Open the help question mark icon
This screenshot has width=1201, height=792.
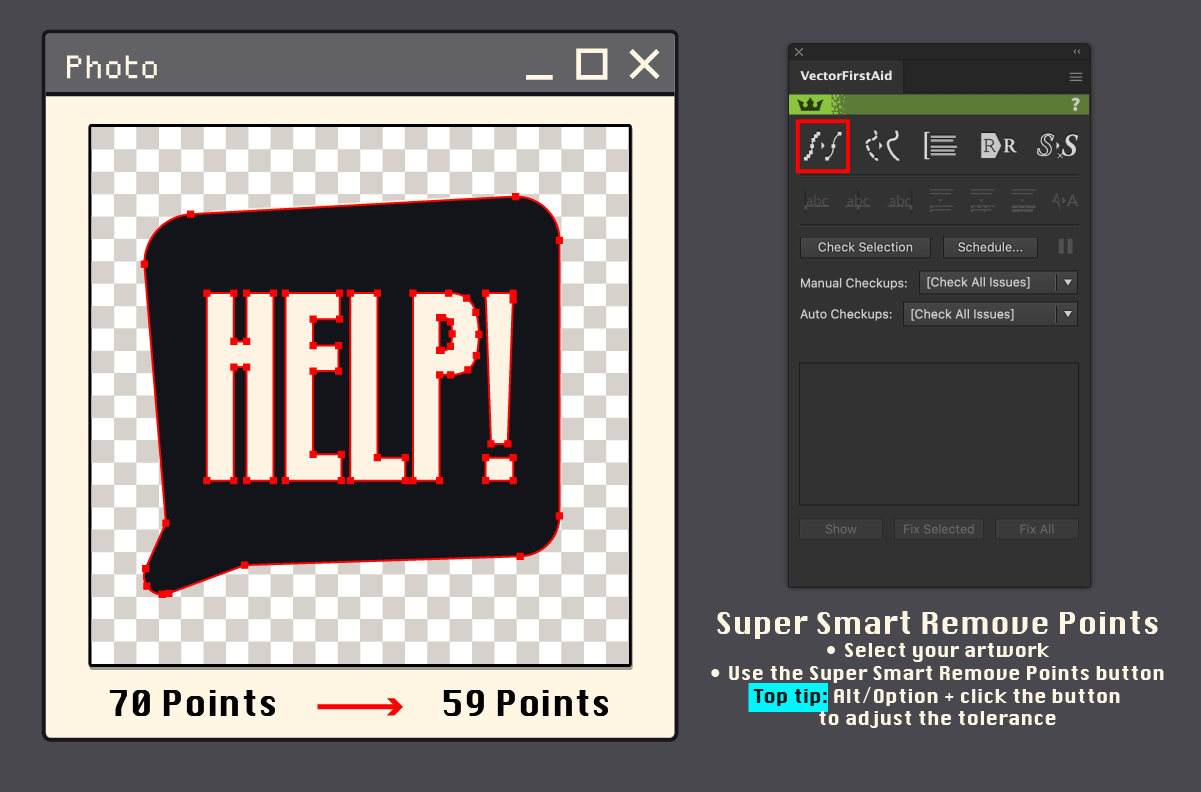[x=1075, y=104]
